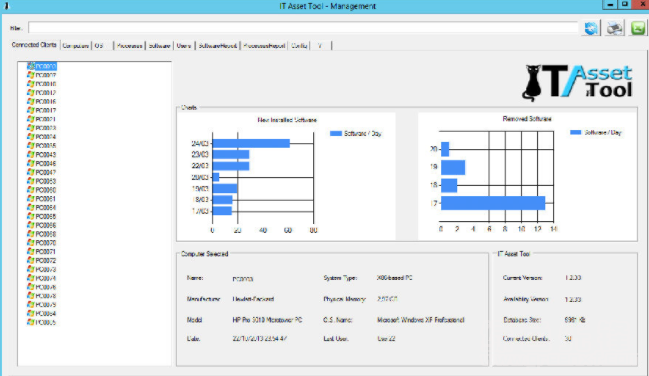Select client PC0047 in the list
The image size is (649, 376).
tap(41, 172)
